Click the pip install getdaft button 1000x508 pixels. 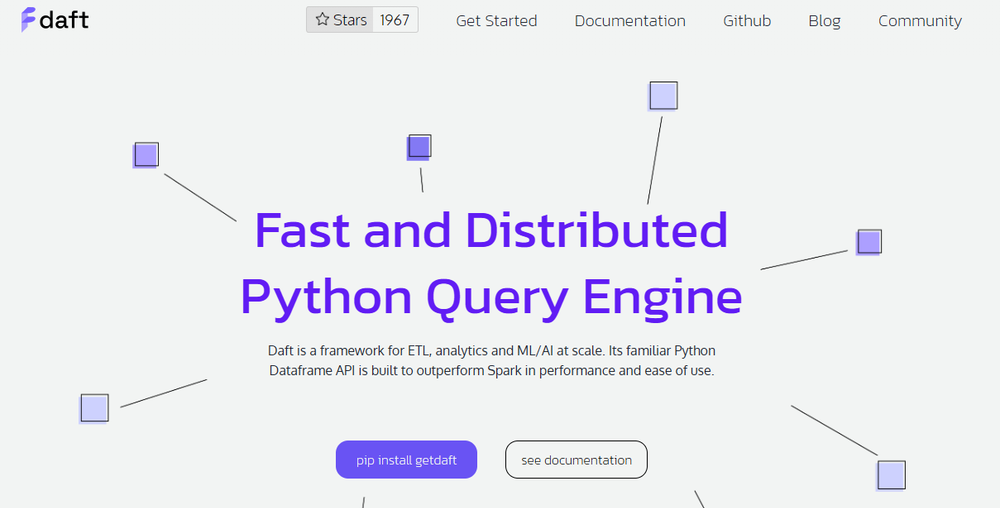[x=406, y=460]
